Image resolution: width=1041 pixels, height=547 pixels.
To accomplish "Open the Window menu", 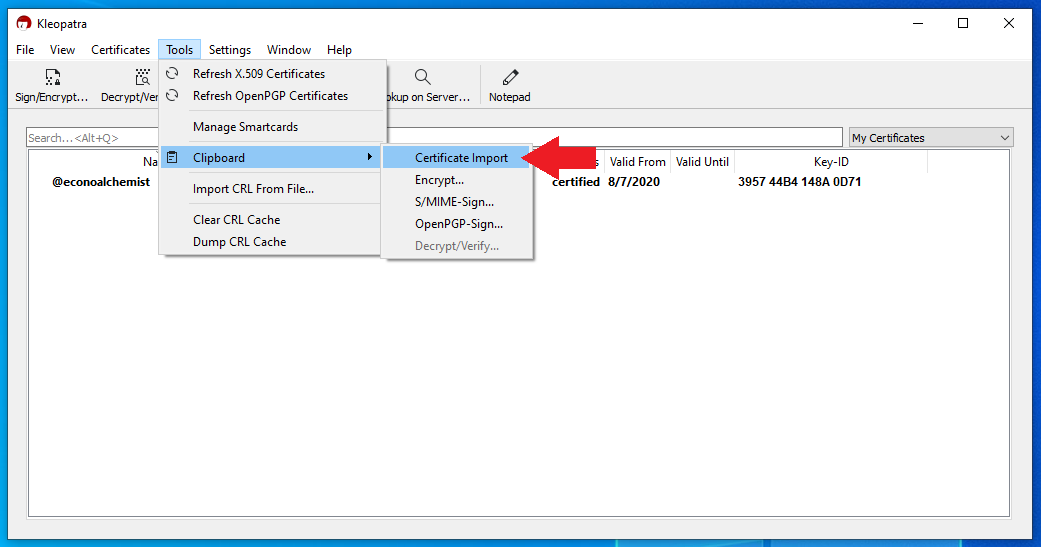I will (x=289, y=50).
